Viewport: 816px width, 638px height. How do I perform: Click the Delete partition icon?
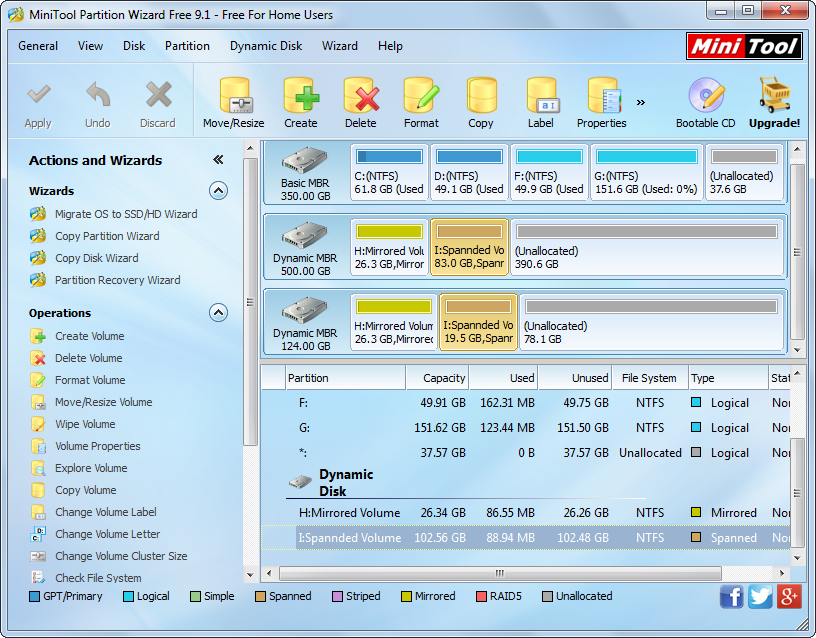tap(361, 95)
